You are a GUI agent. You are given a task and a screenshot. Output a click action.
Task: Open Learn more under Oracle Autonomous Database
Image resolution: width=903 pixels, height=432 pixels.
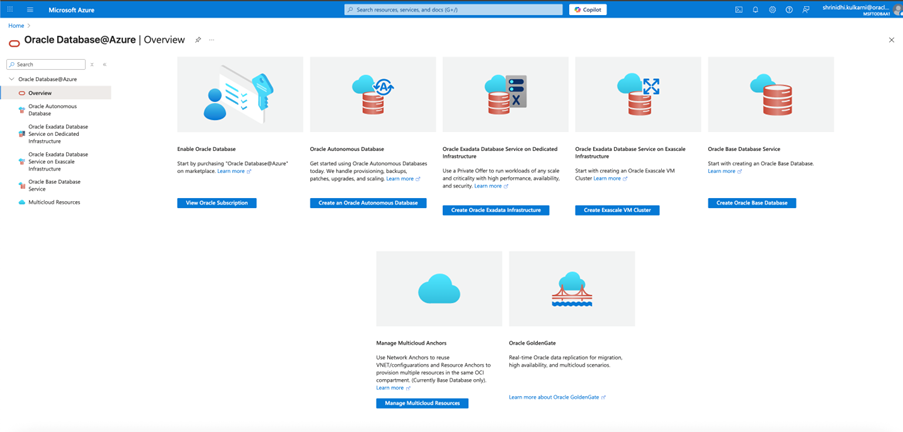tap(403, 179)
